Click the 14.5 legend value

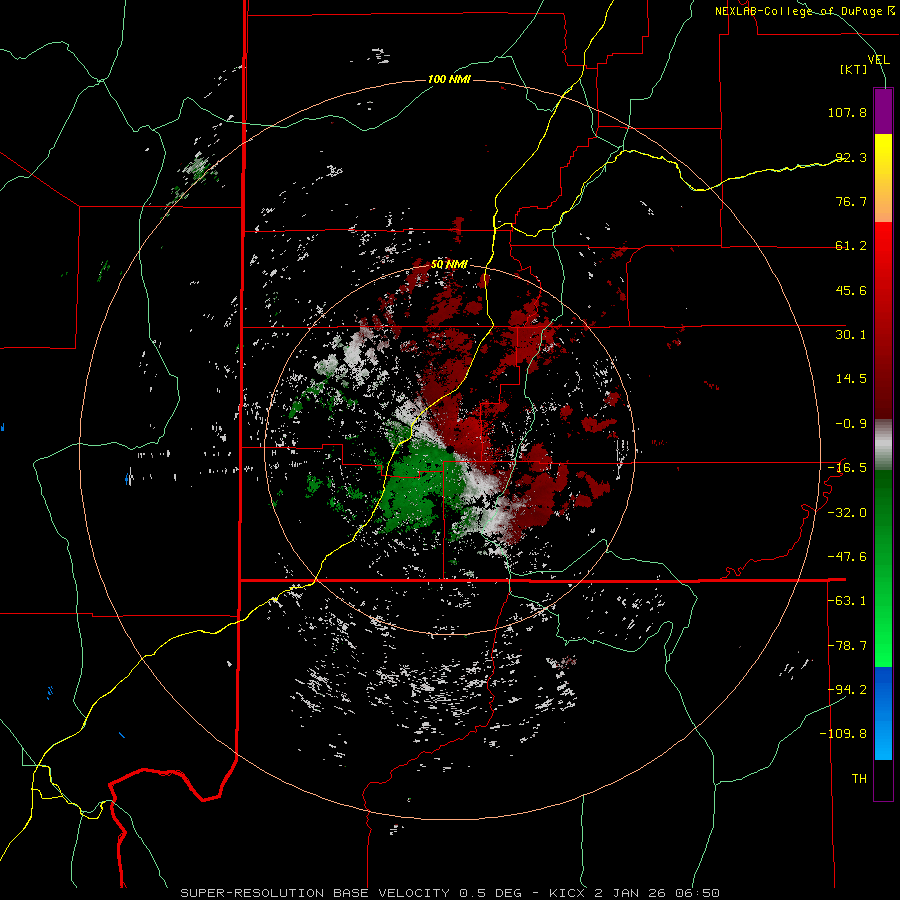pos(851,379)
